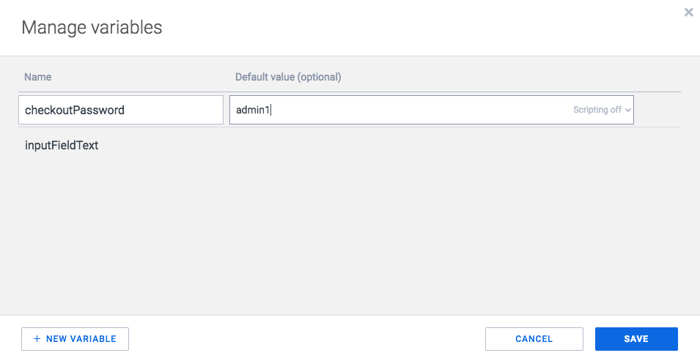Click the 'Scripting off' label text
Viewport: 700px width, 361px height.
597,110
